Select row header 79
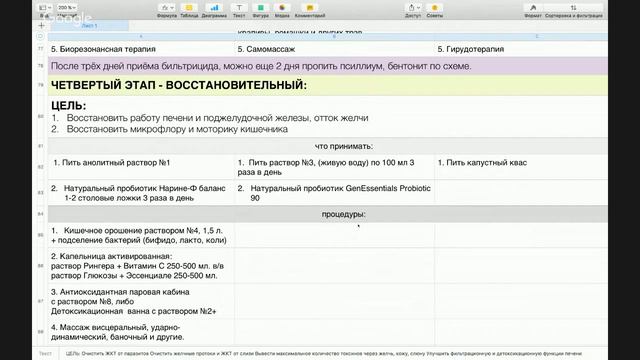Image resolution: width=640 pixels, height=360 pixels. click(x=40, y=85)
